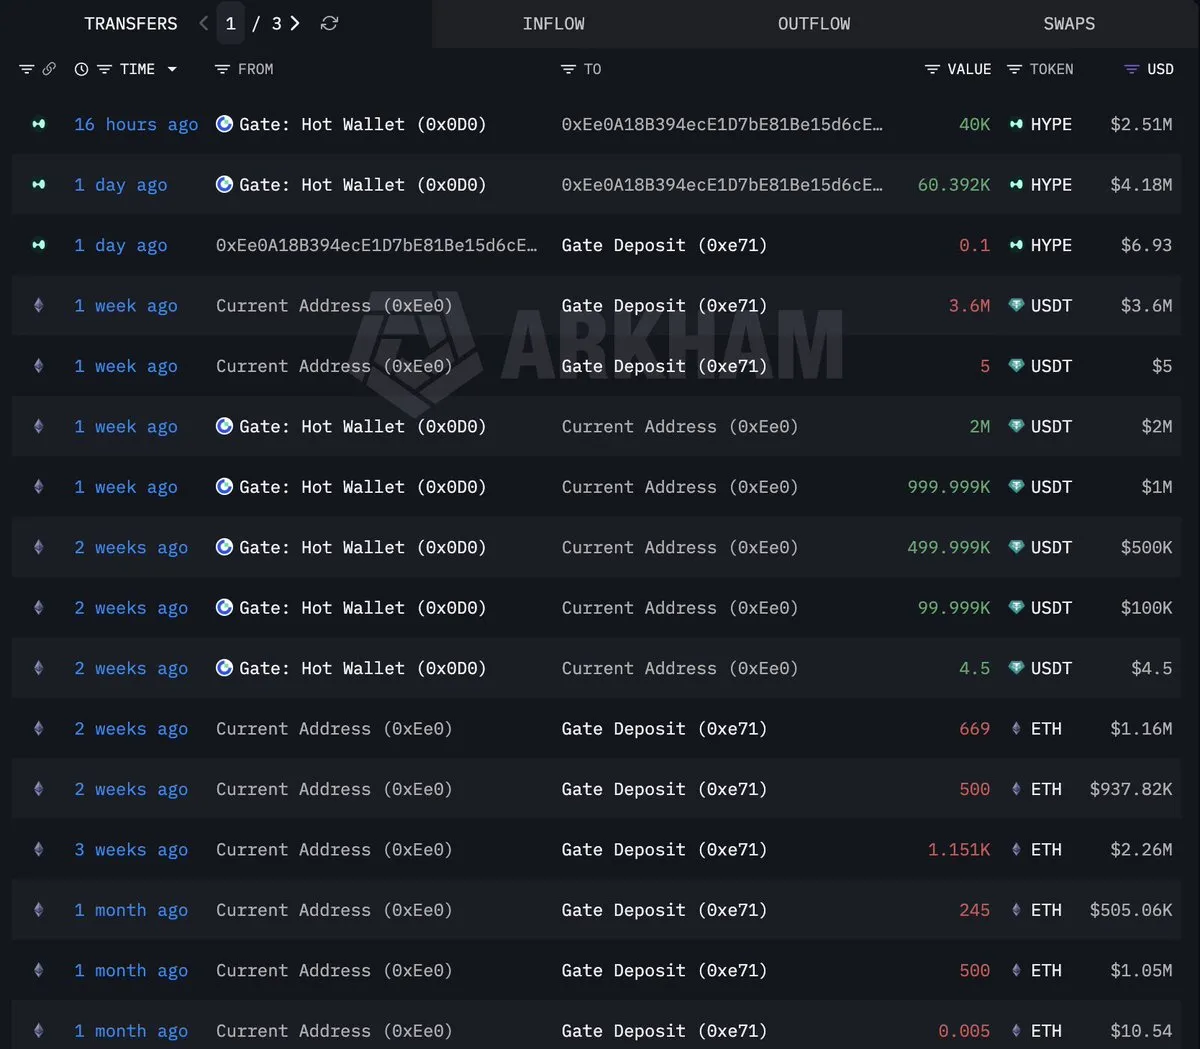This screenshot has height=1049, width=1200.
Task: Click Ethereum icon of 499.999K row
Action: (39, 547)
